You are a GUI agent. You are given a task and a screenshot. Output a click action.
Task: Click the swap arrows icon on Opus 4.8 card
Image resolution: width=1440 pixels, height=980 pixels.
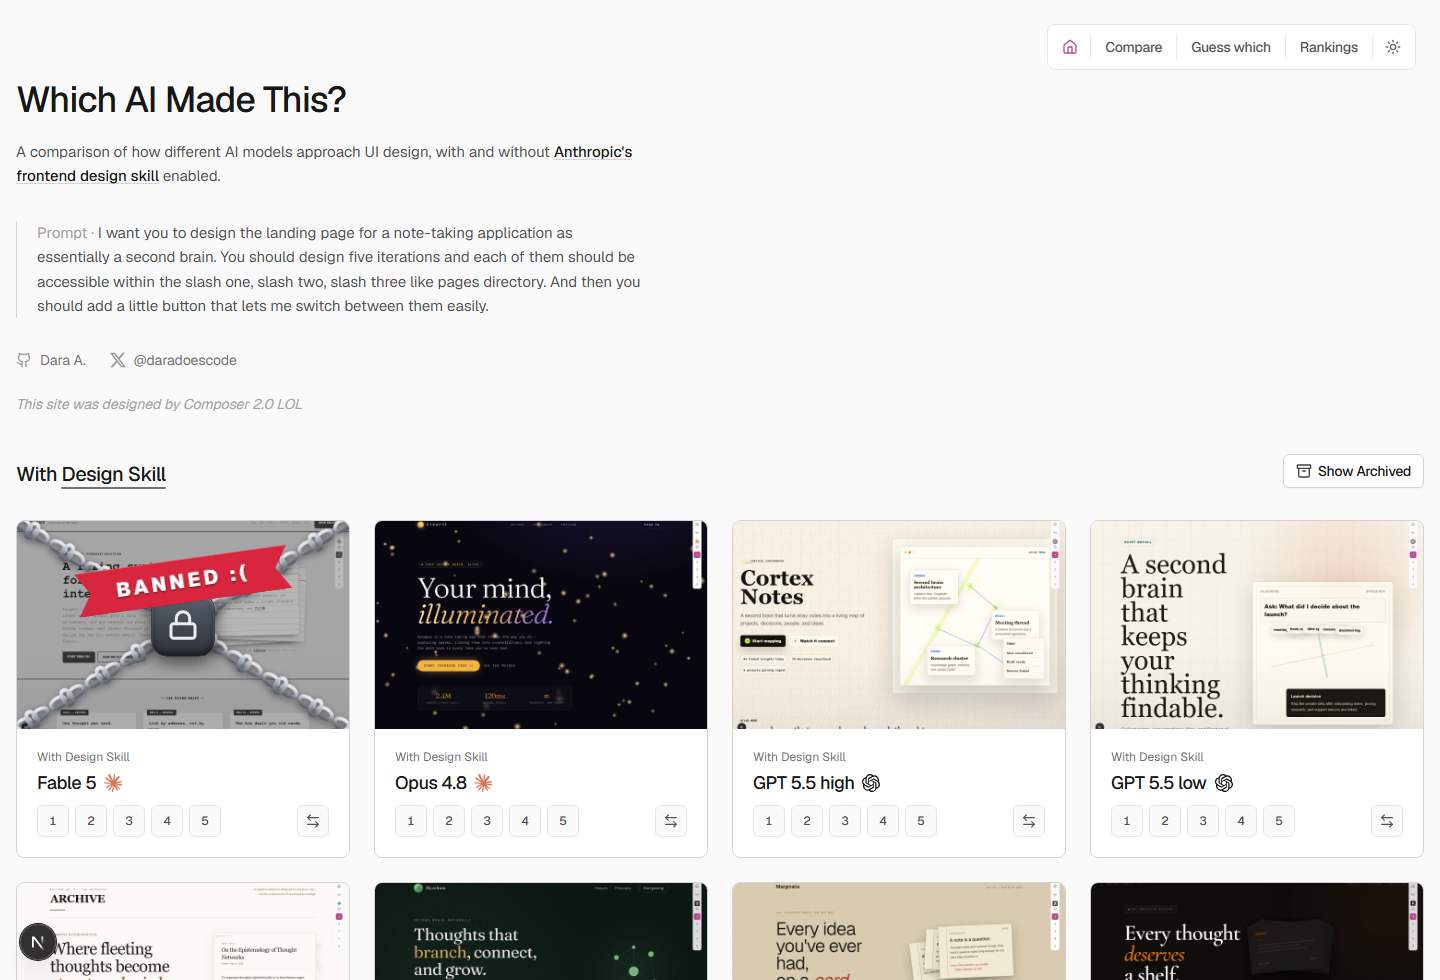pyautogui.click(x=671, y=821)
